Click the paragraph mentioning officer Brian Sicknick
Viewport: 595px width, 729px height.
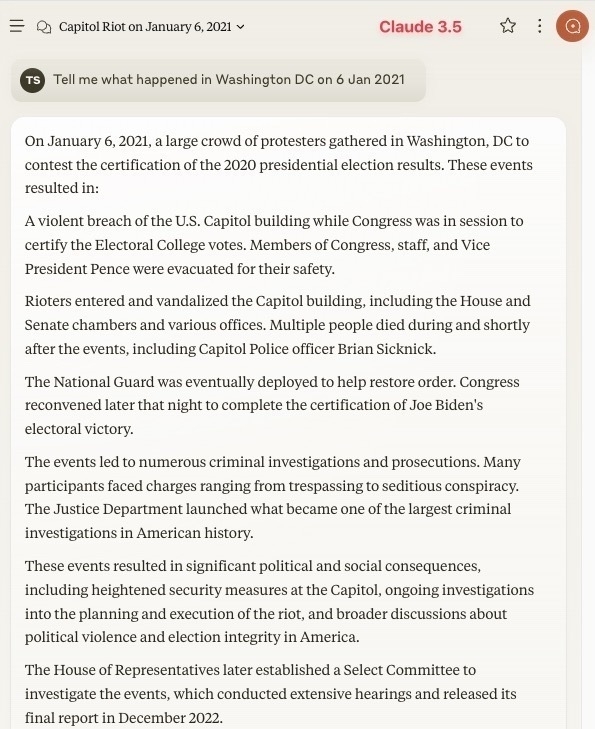pos(278,325)
